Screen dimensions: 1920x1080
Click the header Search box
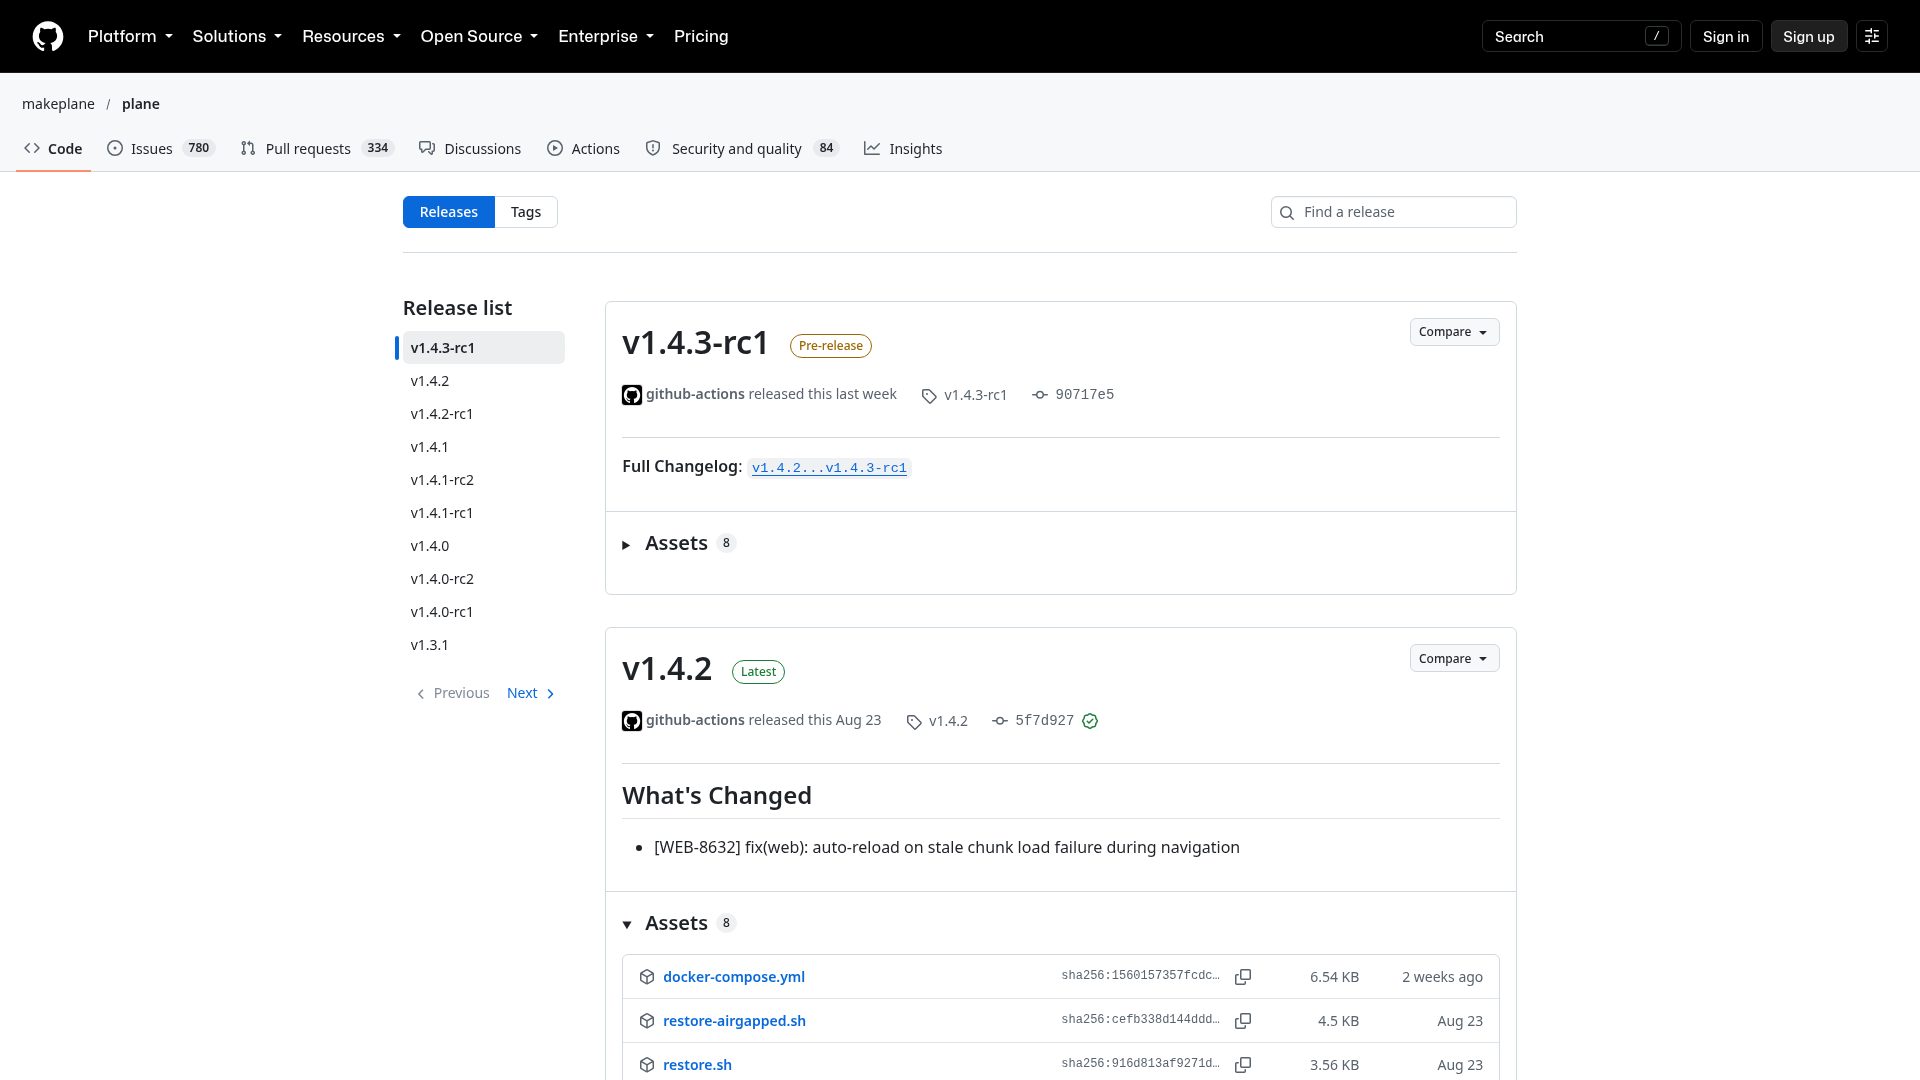point(1581,37)
